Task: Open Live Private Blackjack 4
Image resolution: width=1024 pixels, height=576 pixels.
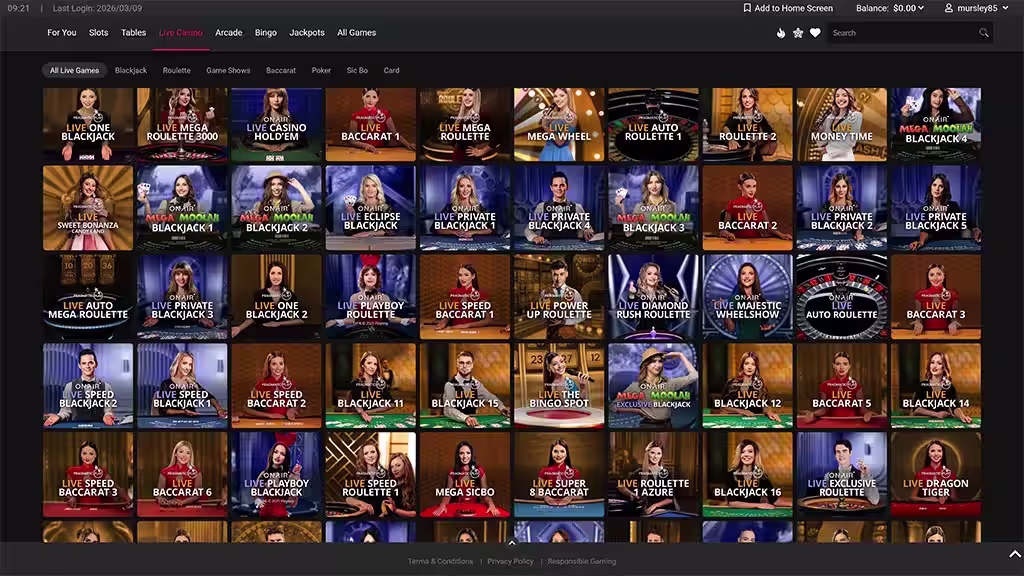Action: (559, 208)
